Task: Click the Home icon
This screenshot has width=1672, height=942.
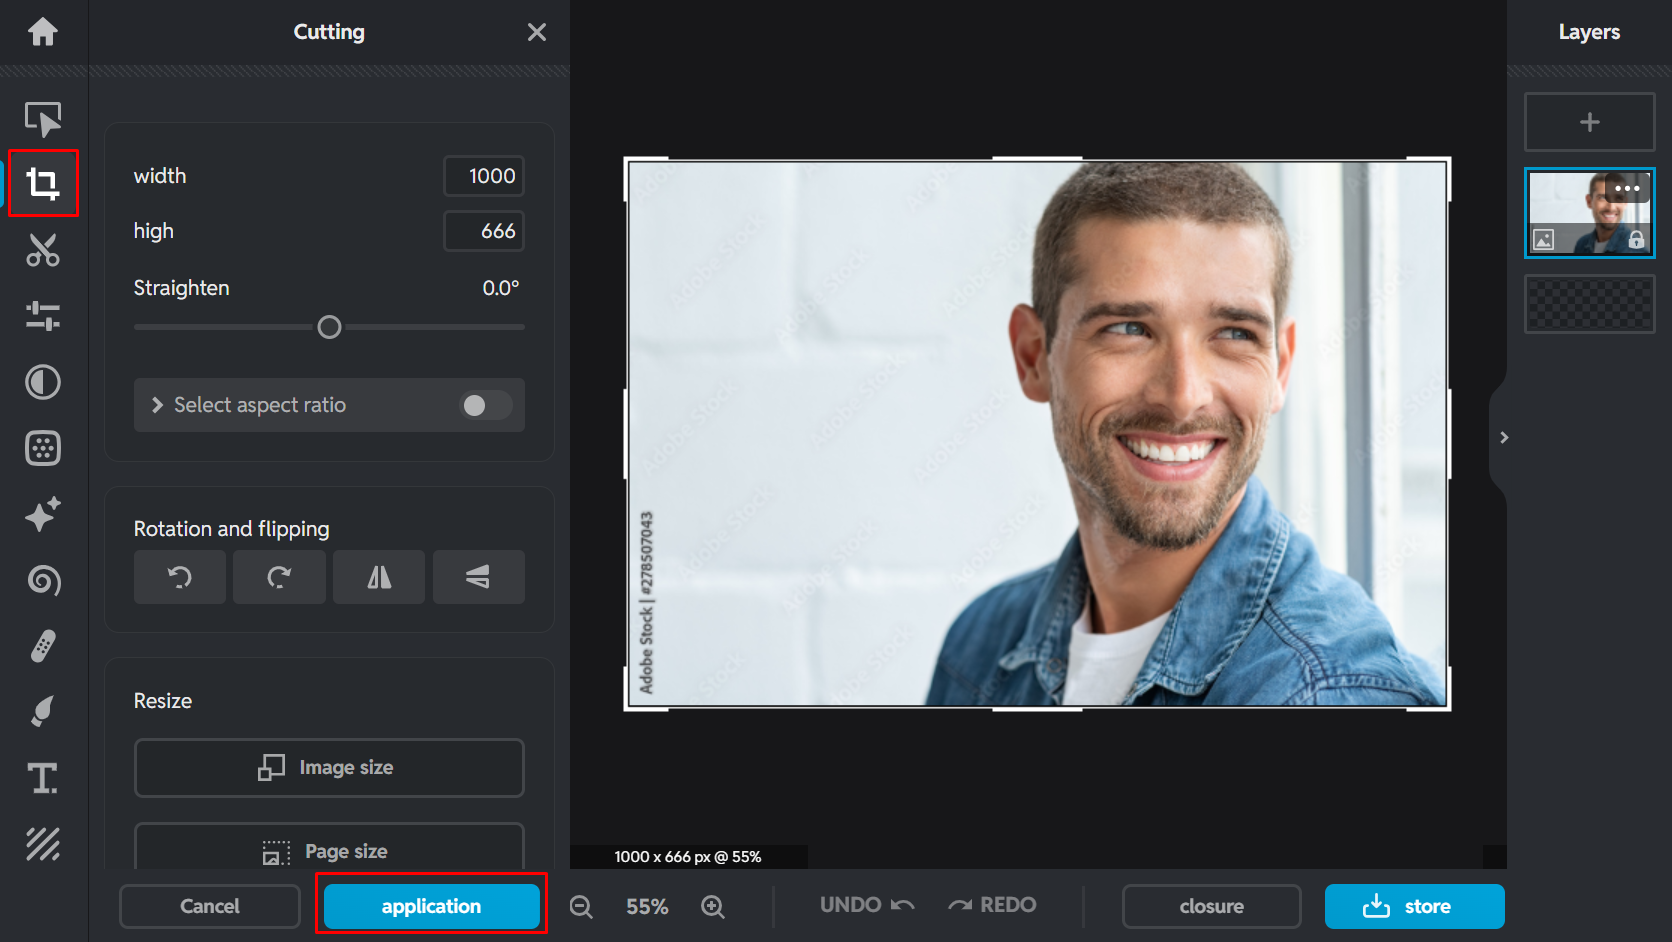Action: pos(43,31)
